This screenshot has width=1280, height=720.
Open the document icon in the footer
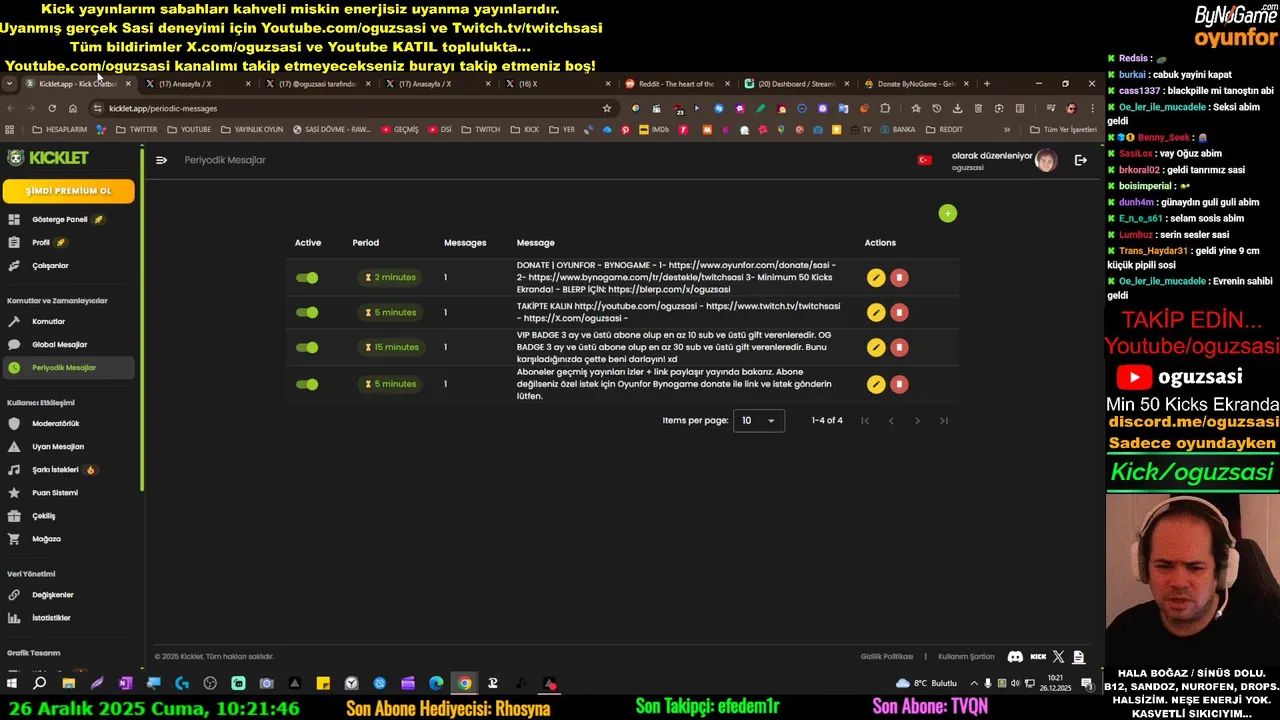click(1079, 657)
